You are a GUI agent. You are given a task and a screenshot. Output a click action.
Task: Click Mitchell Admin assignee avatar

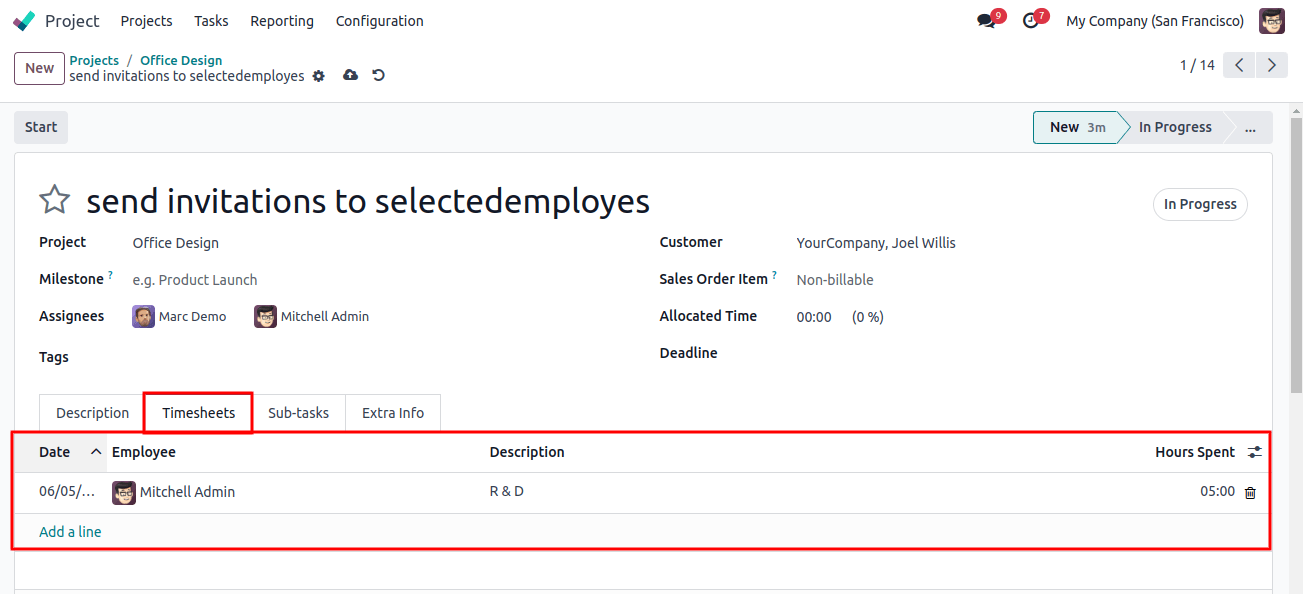pyautogui.click(x=265, y=317)
